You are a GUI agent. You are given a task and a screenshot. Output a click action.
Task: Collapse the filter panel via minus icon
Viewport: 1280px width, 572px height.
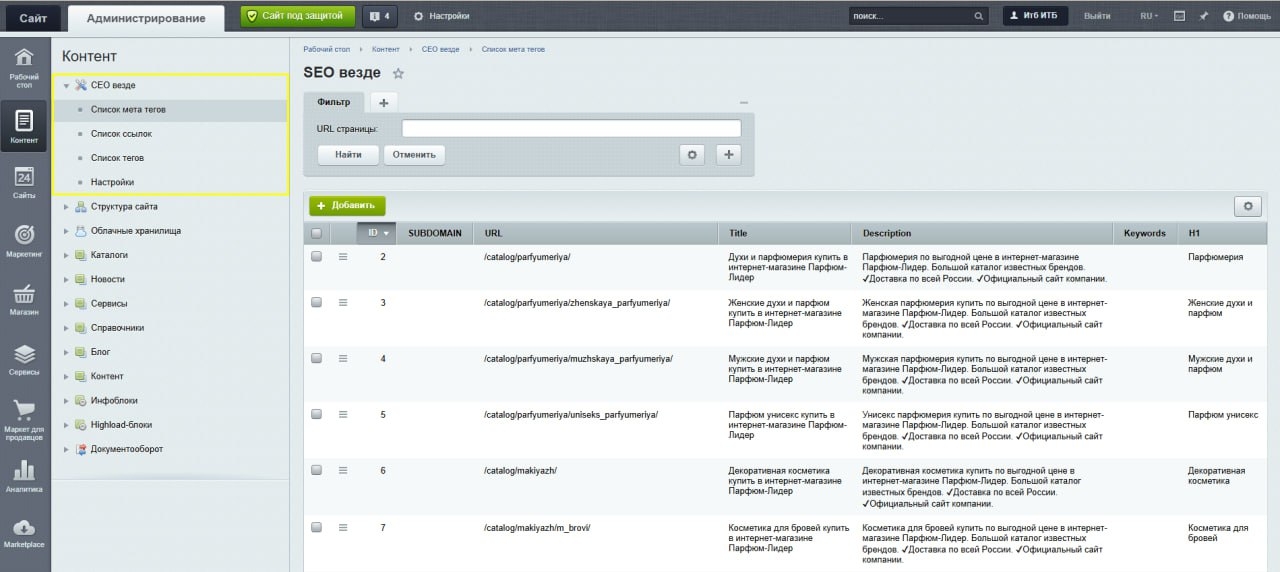coord(744,103)
